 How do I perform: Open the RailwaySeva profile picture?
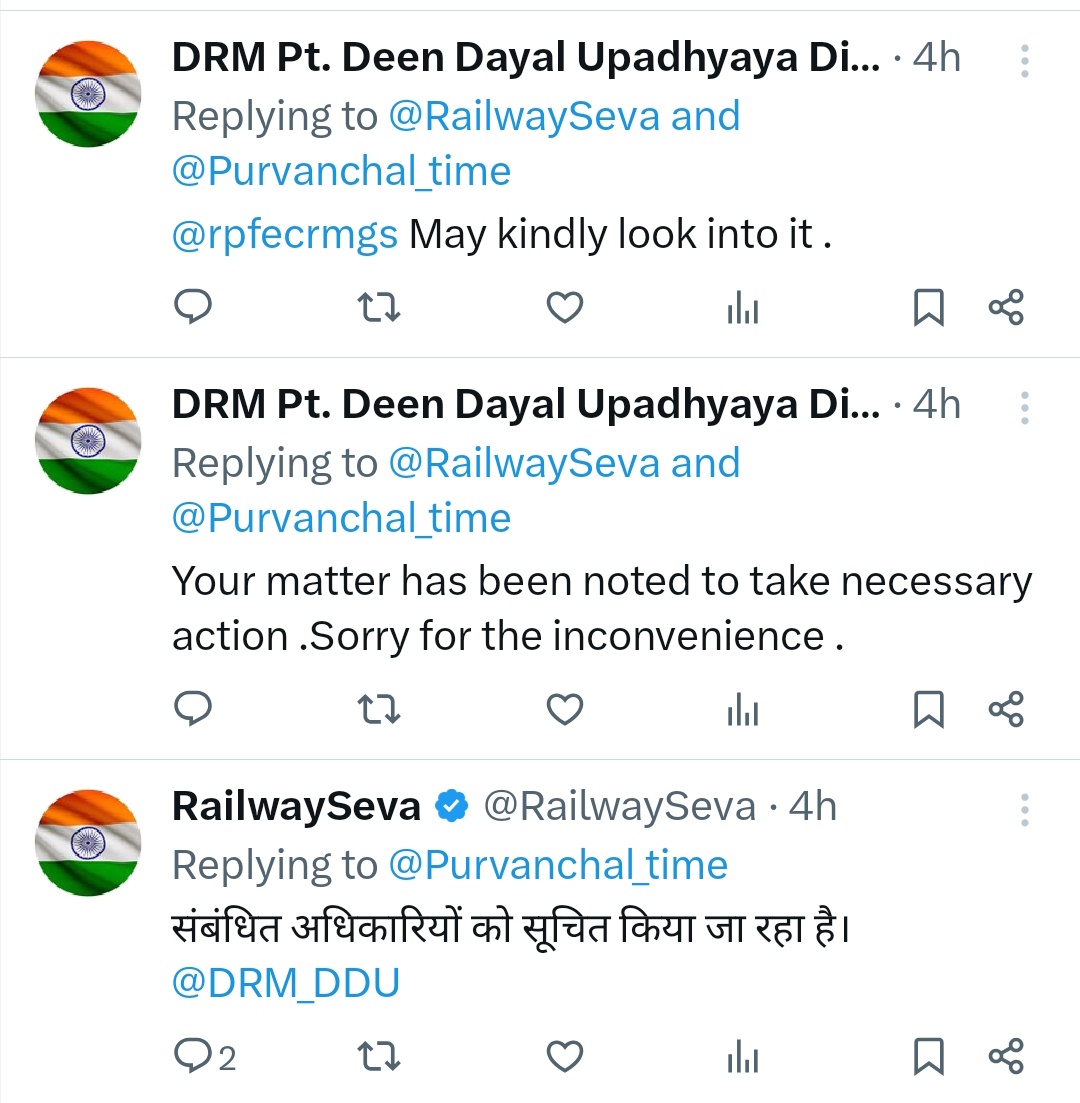(x=88, y=842)
